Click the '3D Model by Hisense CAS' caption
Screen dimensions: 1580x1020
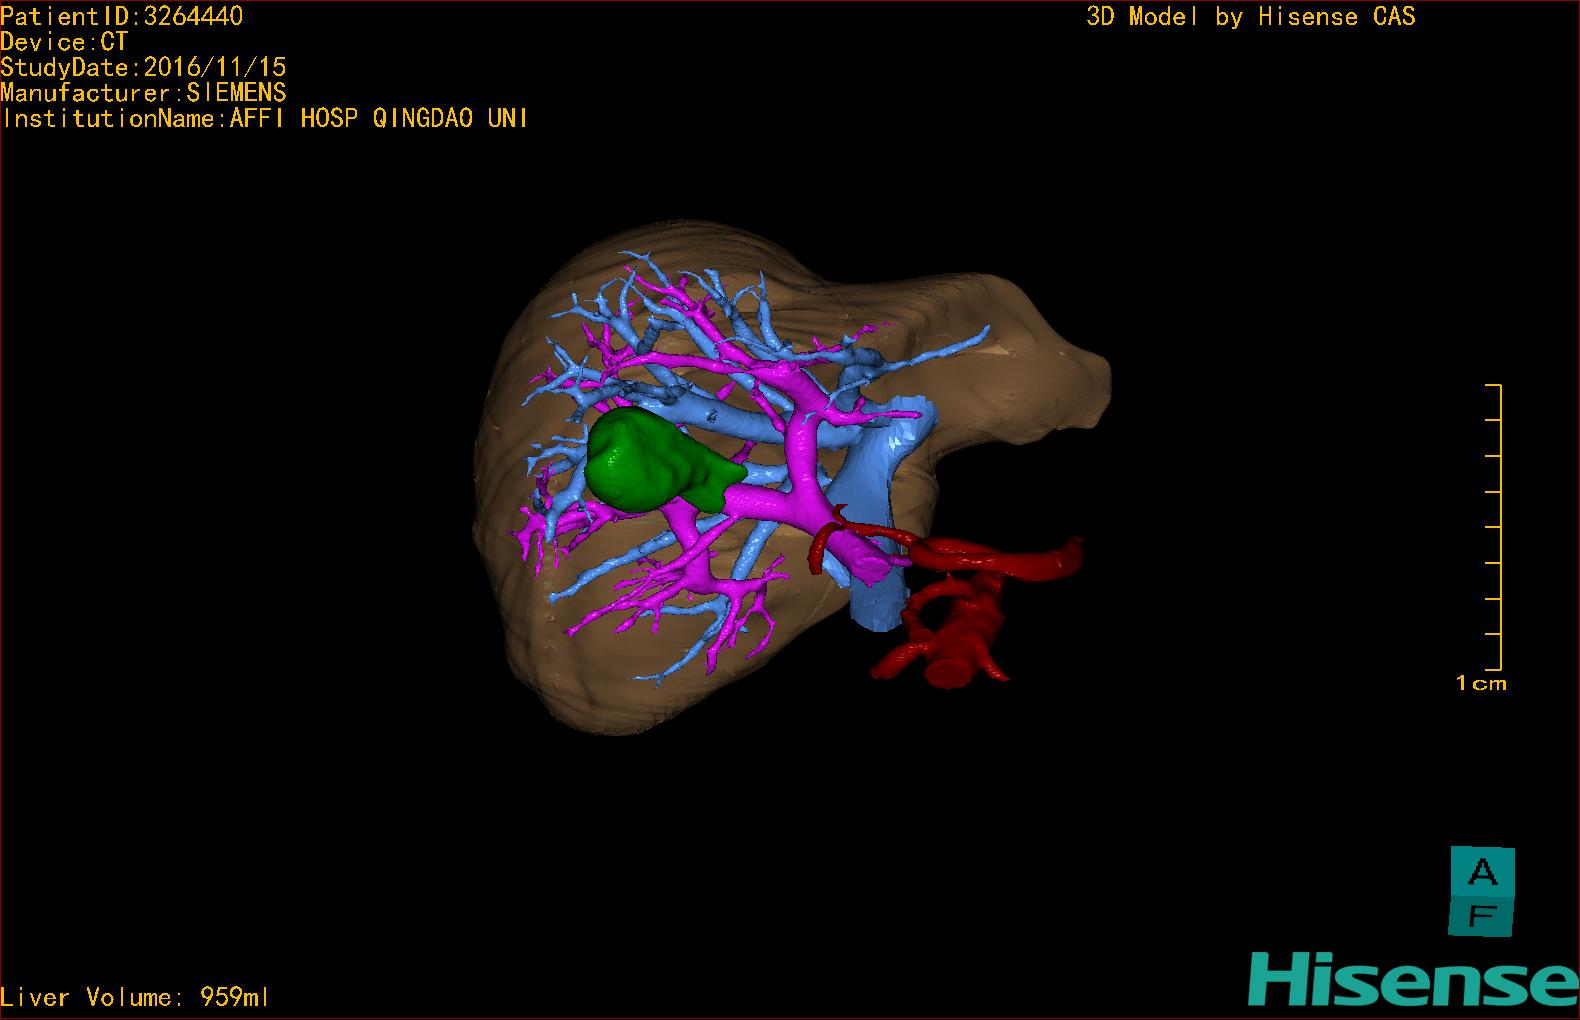1251,17
